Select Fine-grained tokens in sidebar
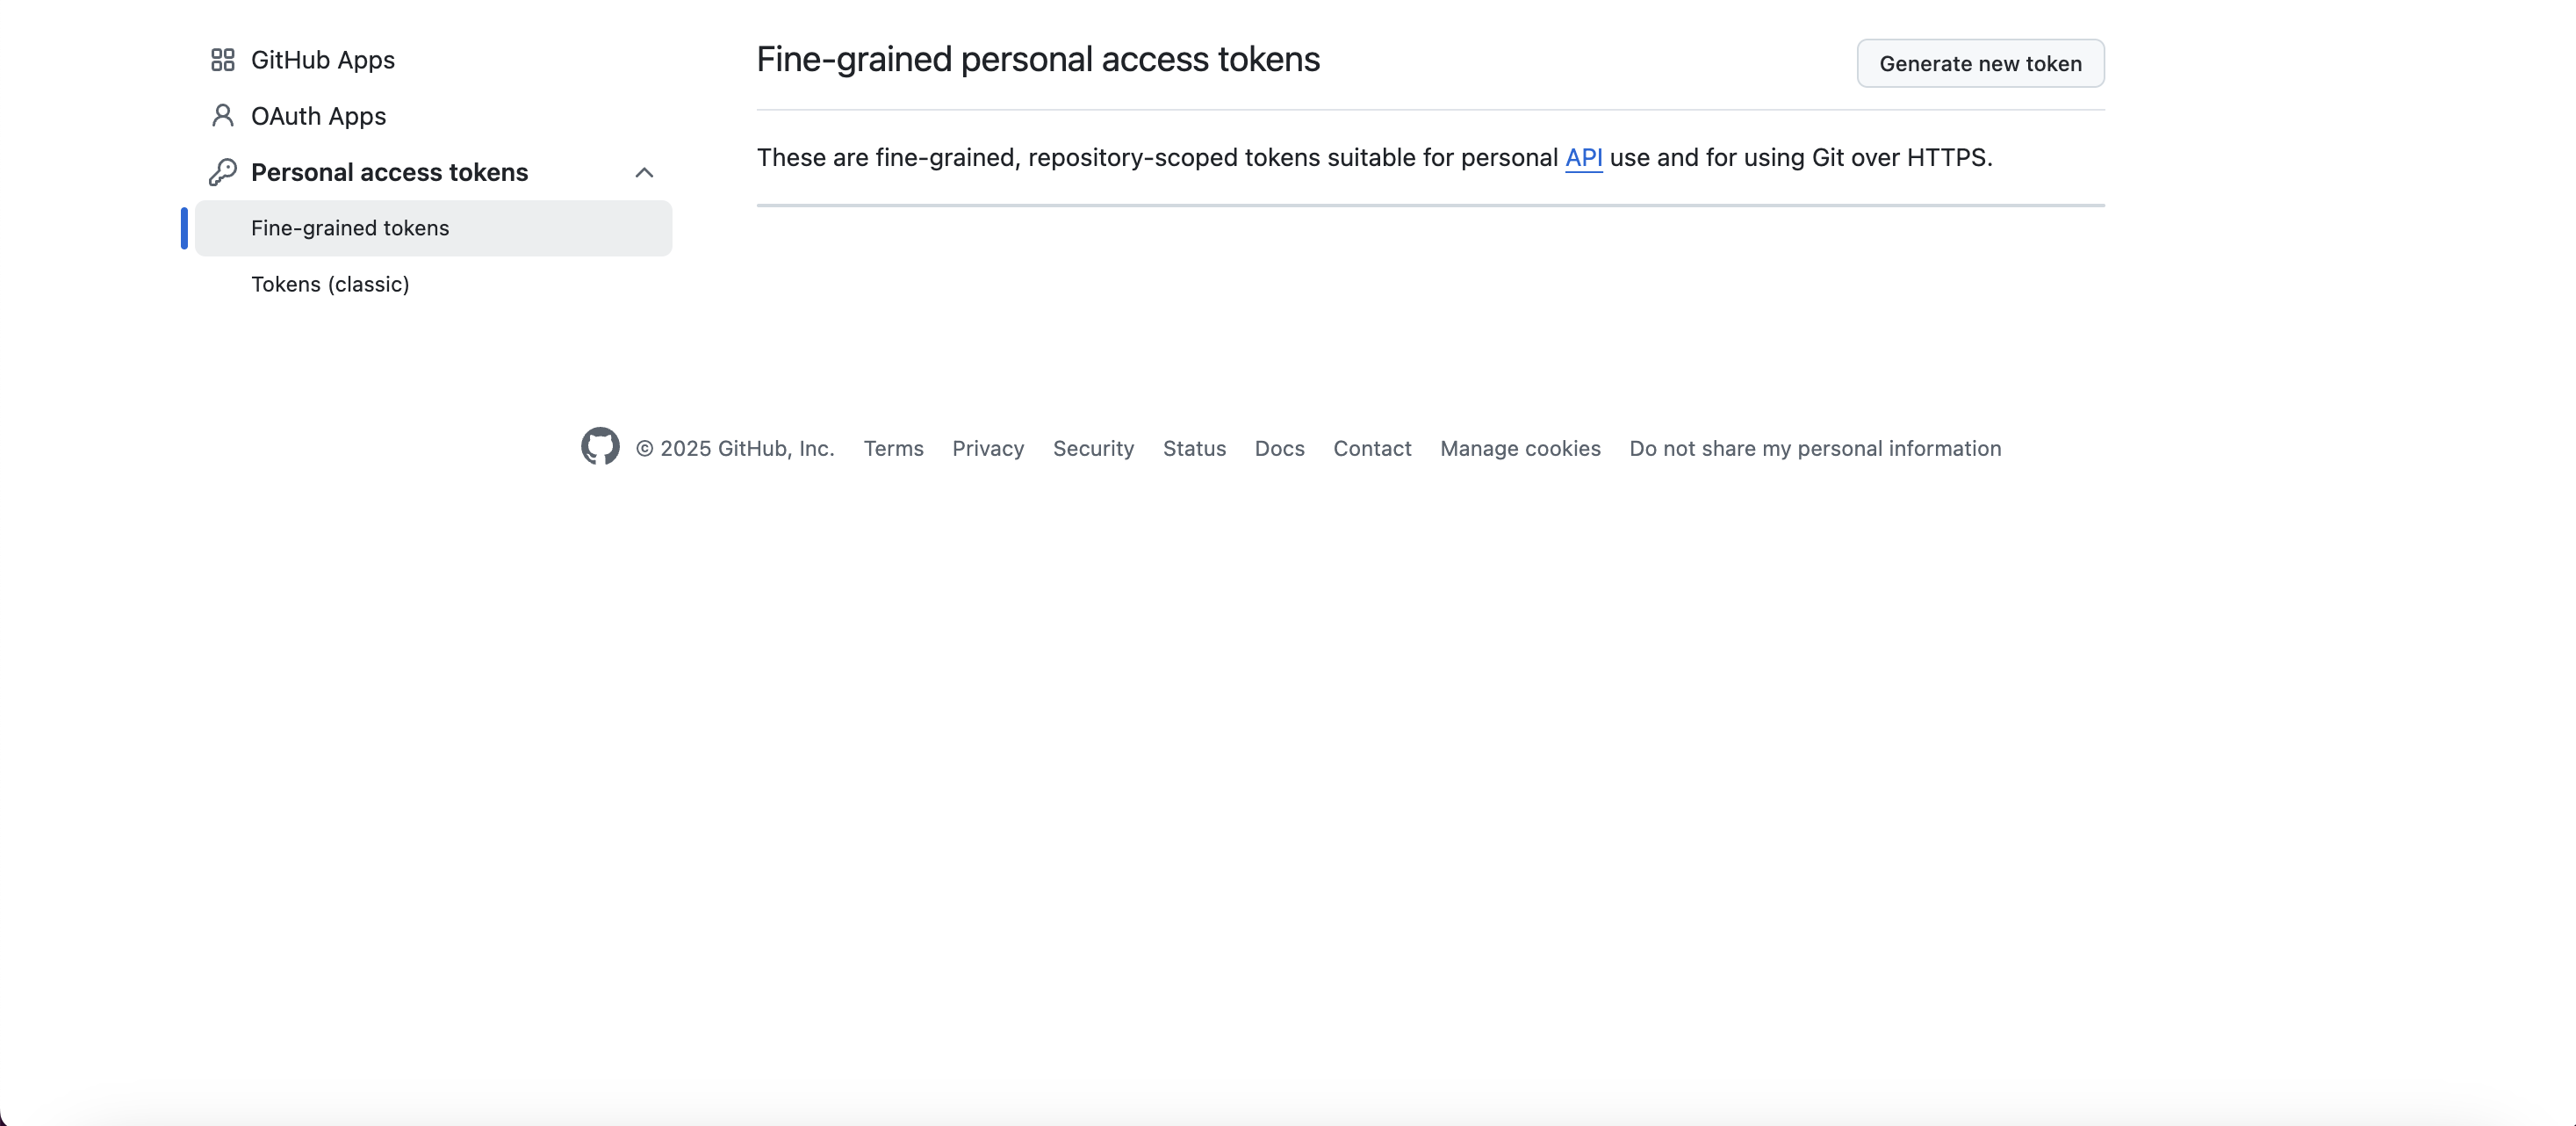 350,228
